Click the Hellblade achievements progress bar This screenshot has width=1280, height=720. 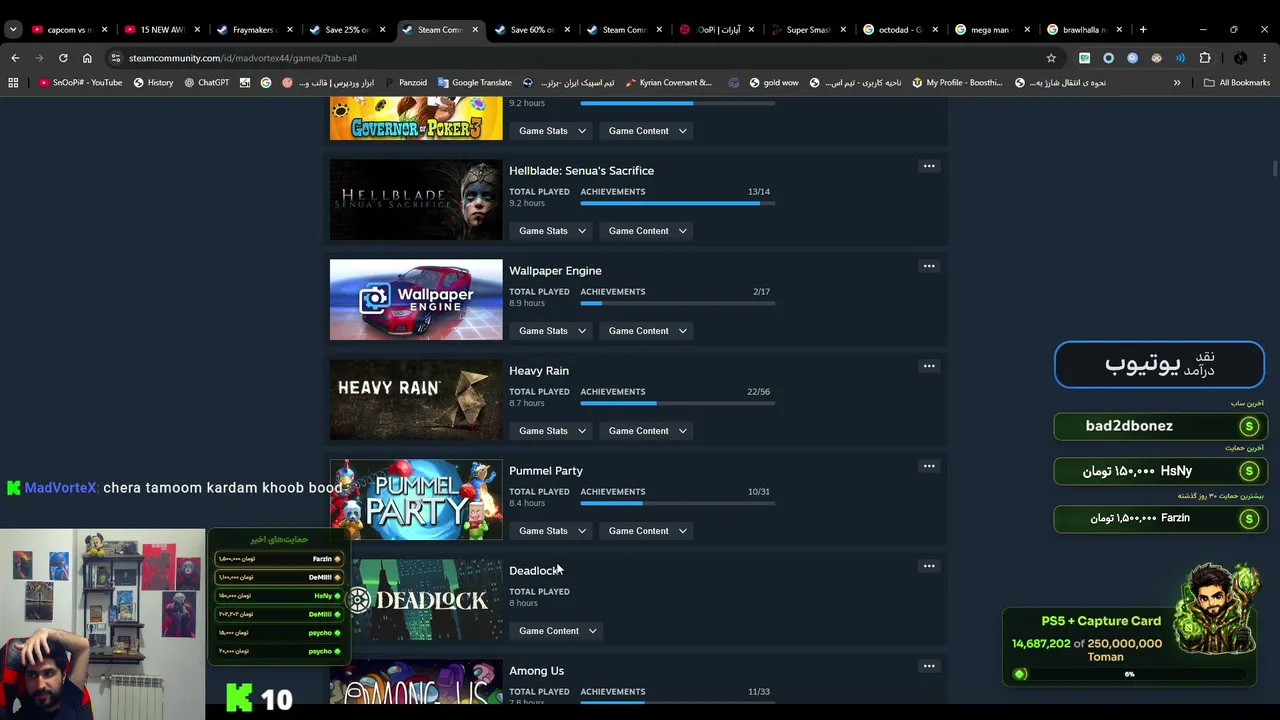click(x=677, y=203)
